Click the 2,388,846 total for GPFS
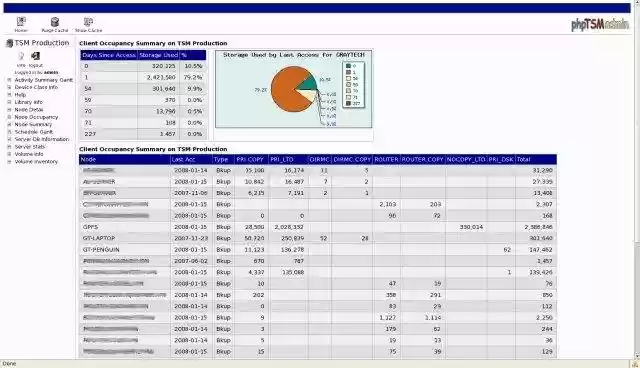This screenshot has height=368, width=640. coord(538,227)
